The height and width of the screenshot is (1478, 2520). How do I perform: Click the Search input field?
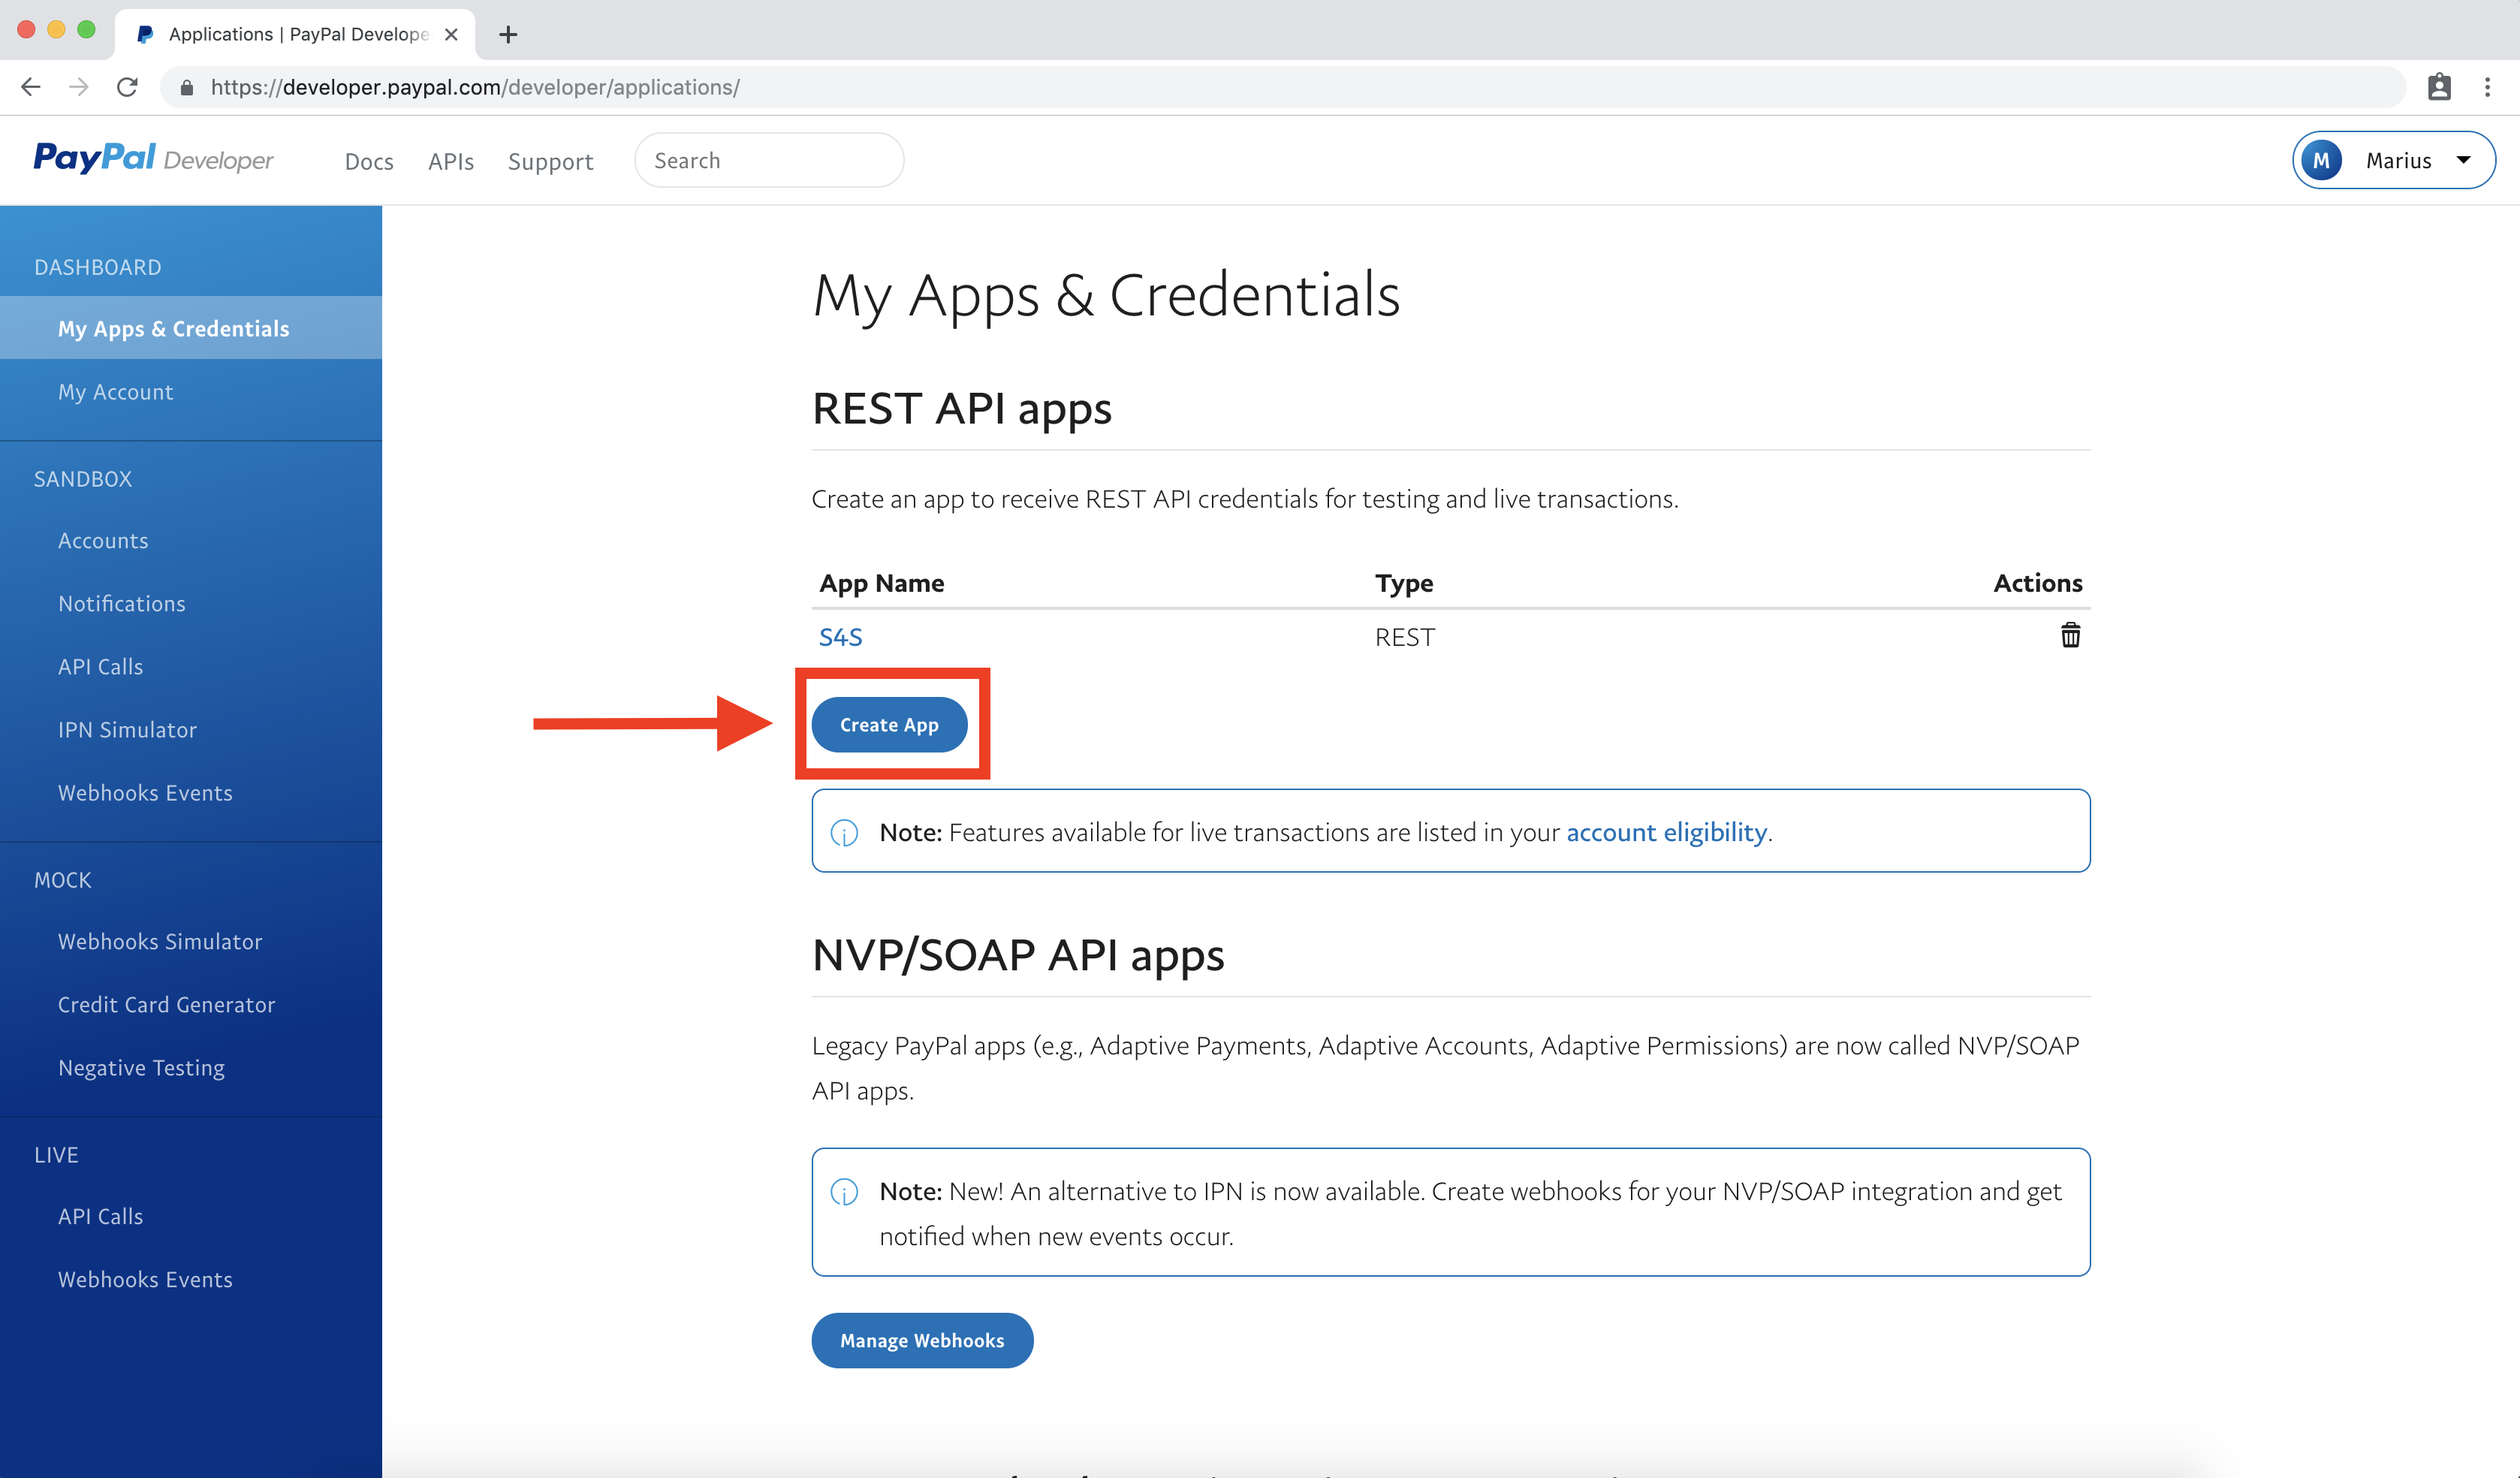(x=769, y=160)
